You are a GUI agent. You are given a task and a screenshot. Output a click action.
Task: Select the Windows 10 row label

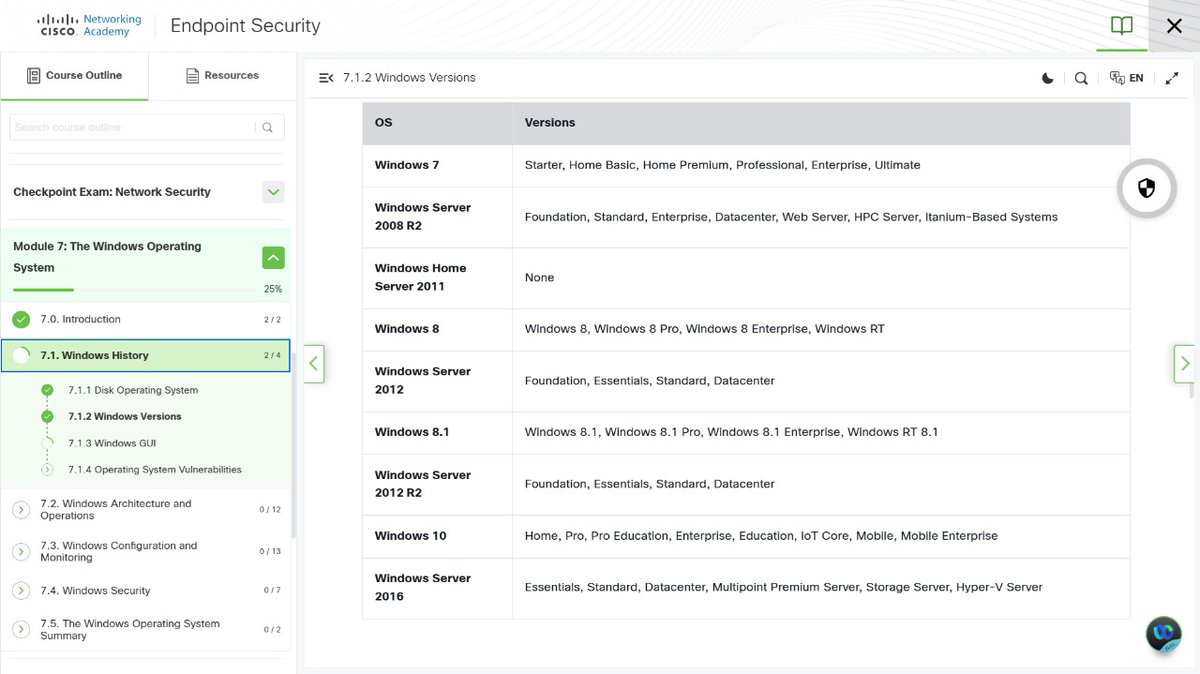click(411, 536)
